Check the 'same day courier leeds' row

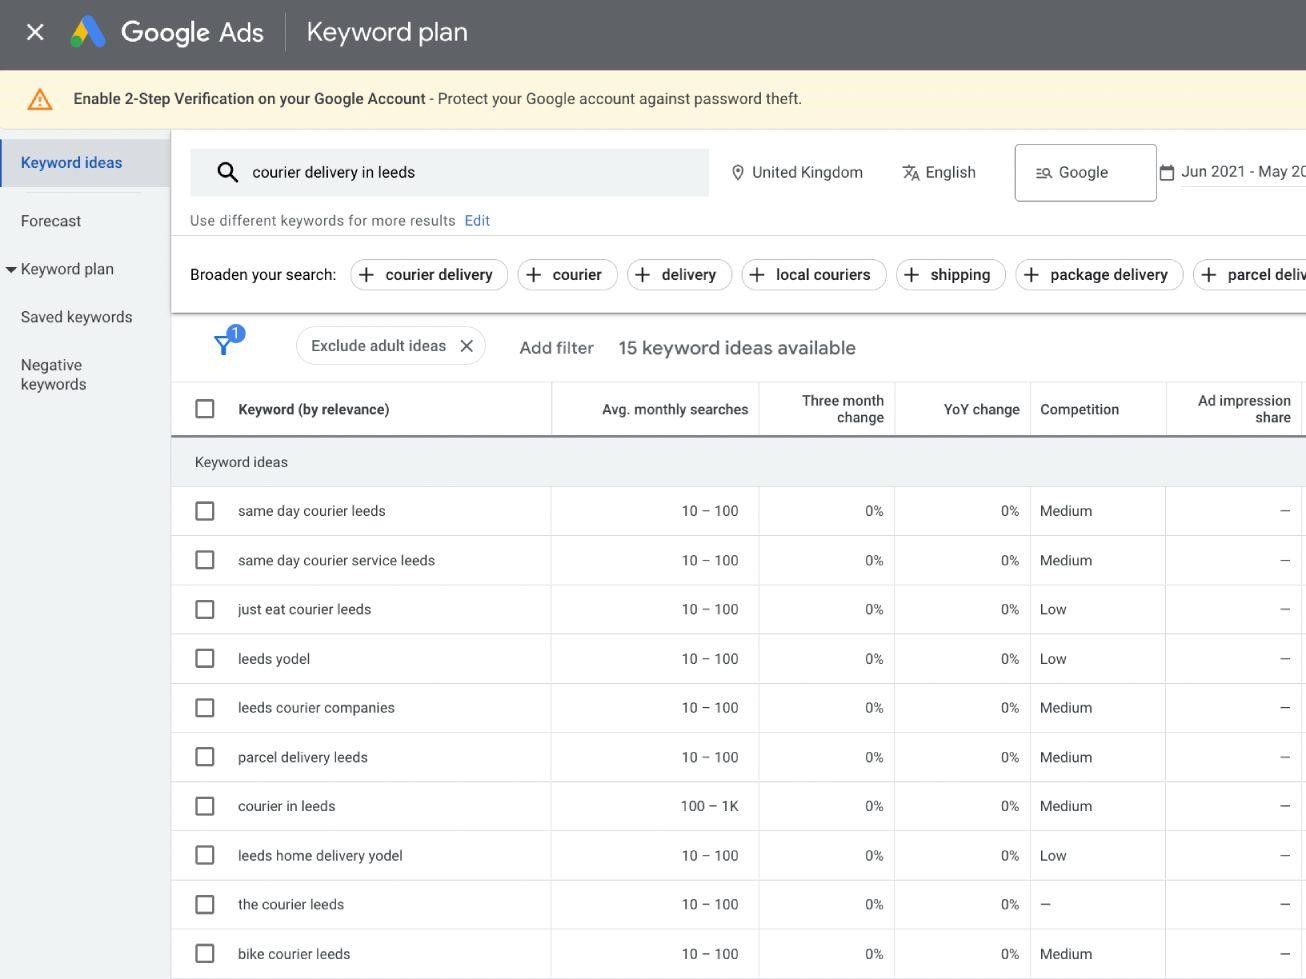click(205, 511)
